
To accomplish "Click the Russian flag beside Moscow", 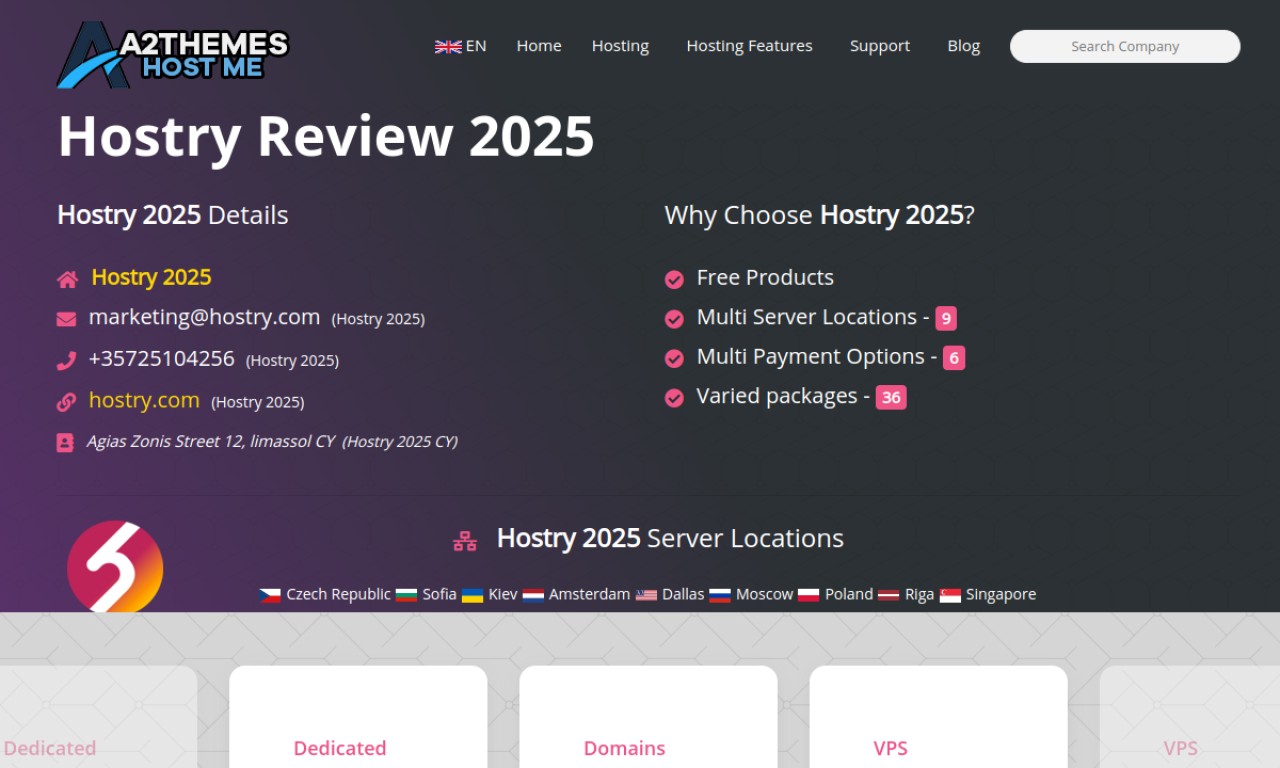I will pyautogui.click(x=720, y=595).
